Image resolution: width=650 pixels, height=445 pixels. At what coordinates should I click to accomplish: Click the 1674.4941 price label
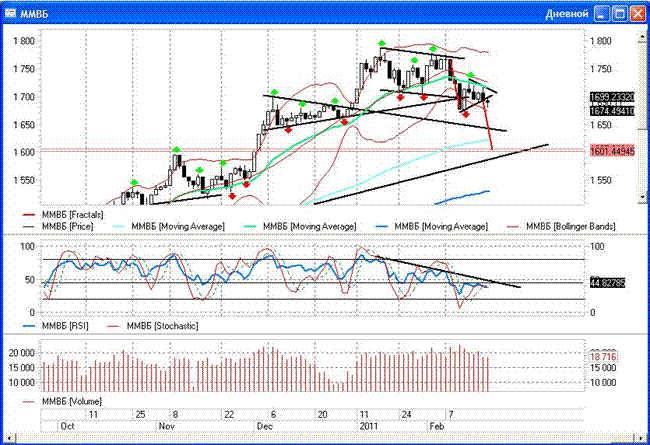612,111
